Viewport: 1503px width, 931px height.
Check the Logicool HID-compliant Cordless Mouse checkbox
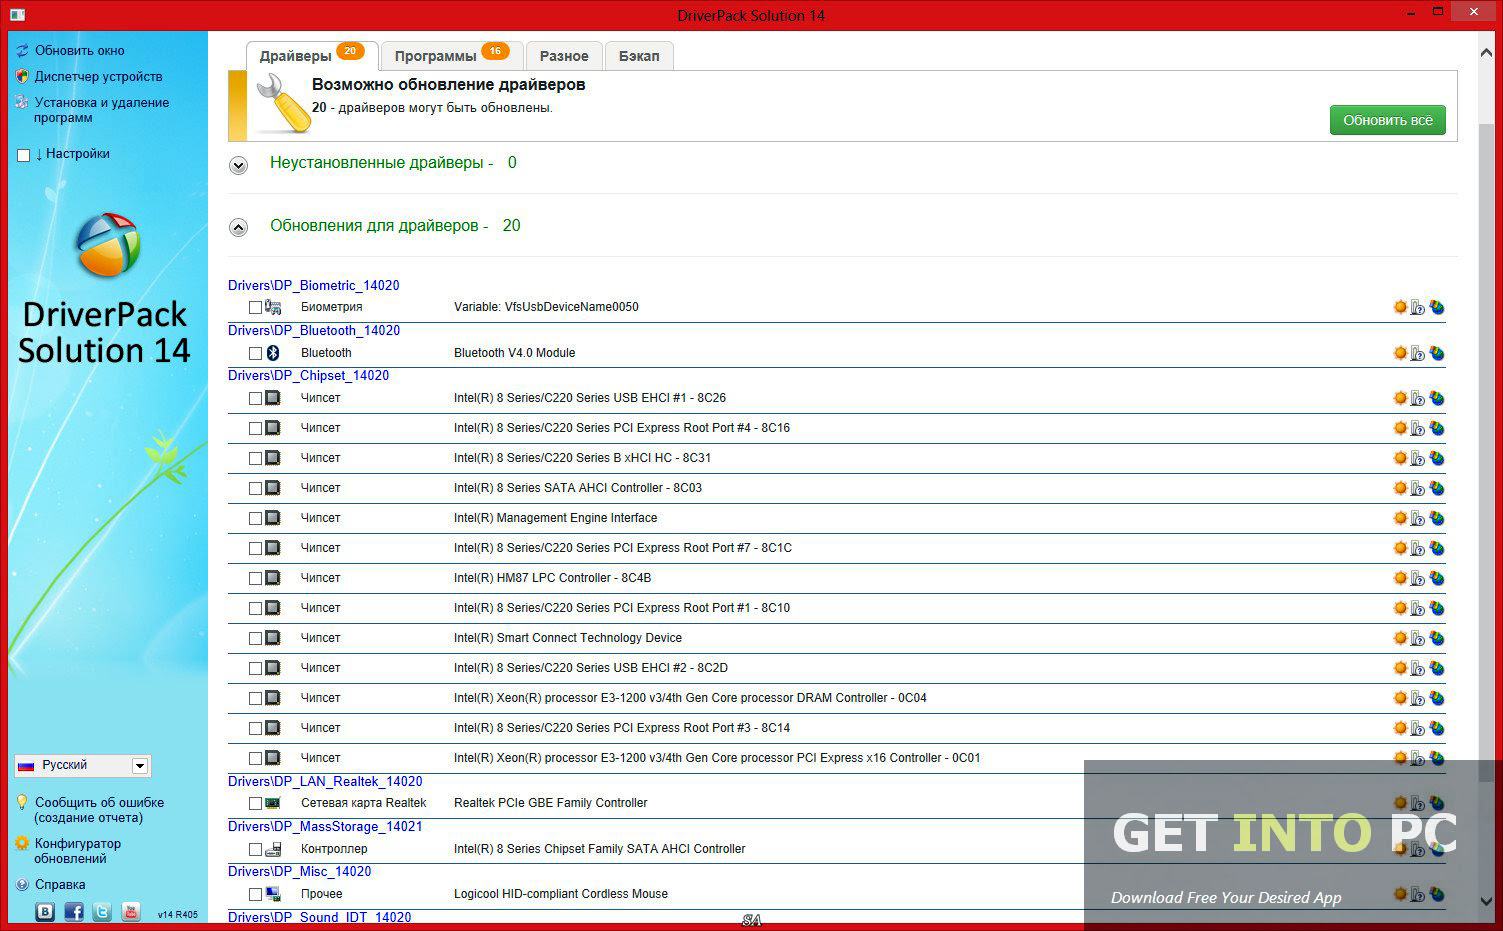point(255,895)
